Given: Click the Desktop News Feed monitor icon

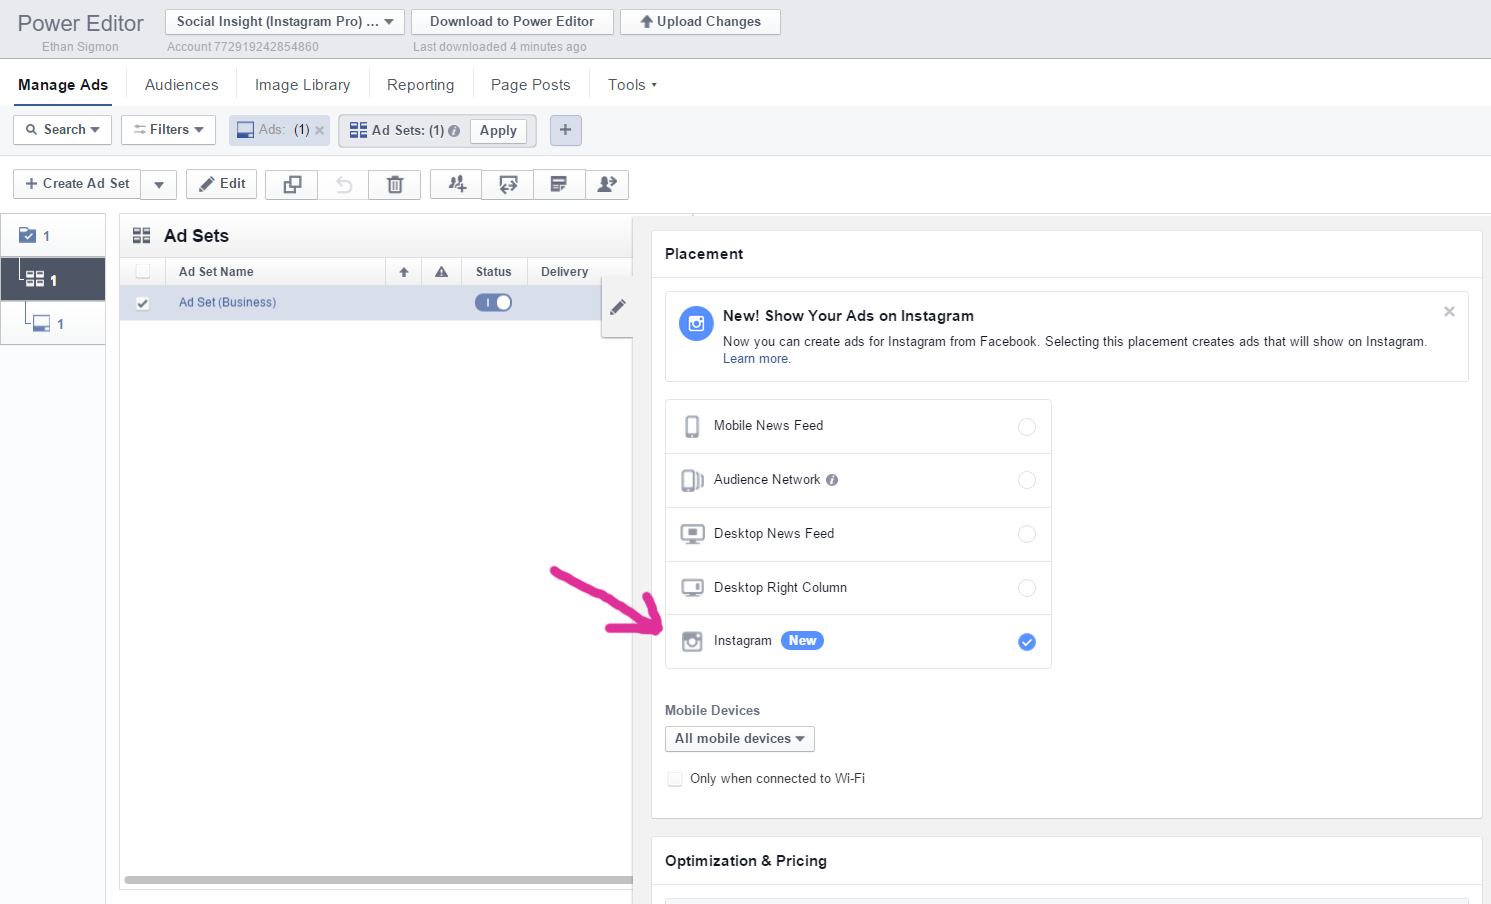Looking at the screenshot, I should 692,534.
